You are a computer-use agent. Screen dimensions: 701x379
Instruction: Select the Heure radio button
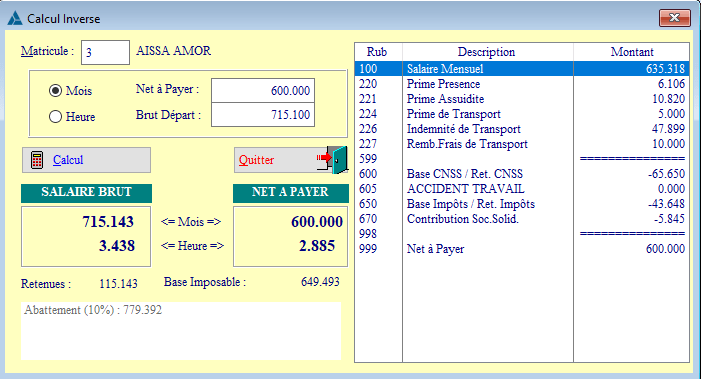click(x=55, y=117)
